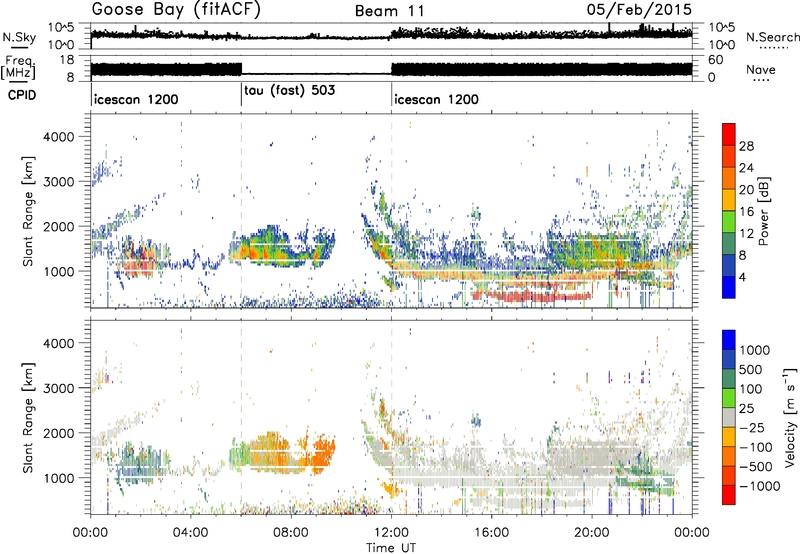Click the "-500" label on the Velocity colorbar
800x554 pixels.
[755, 466]
